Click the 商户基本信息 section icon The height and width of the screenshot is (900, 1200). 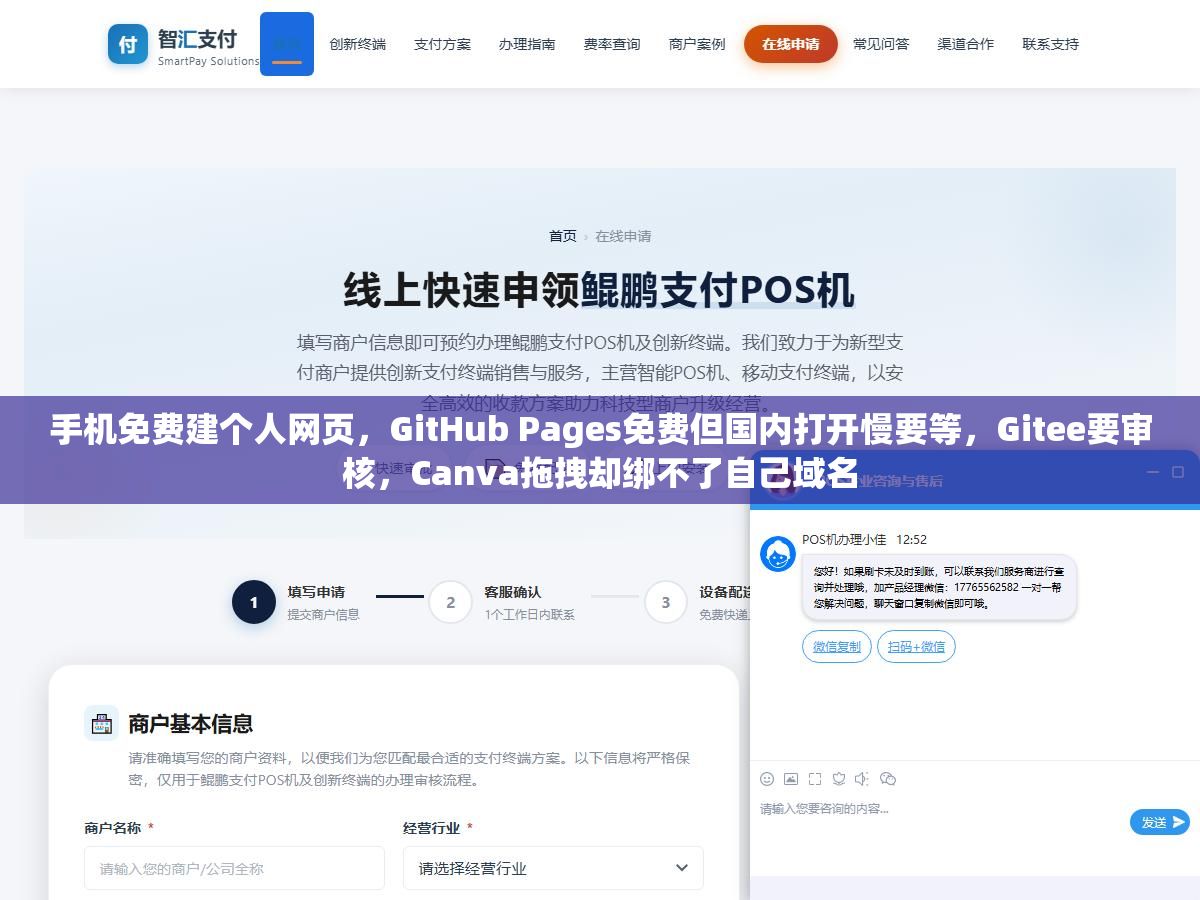click(101, 722)
